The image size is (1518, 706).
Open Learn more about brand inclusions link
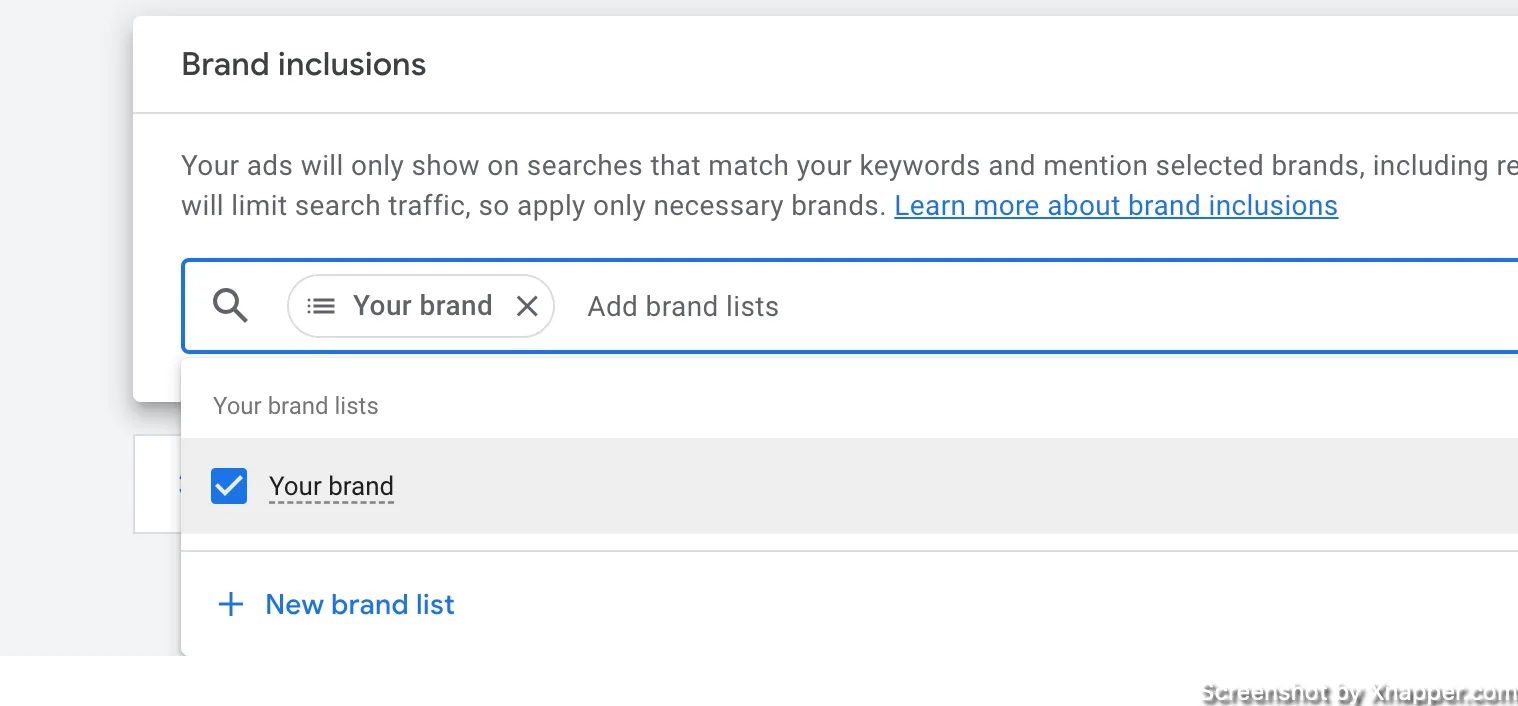[1116, 206]
